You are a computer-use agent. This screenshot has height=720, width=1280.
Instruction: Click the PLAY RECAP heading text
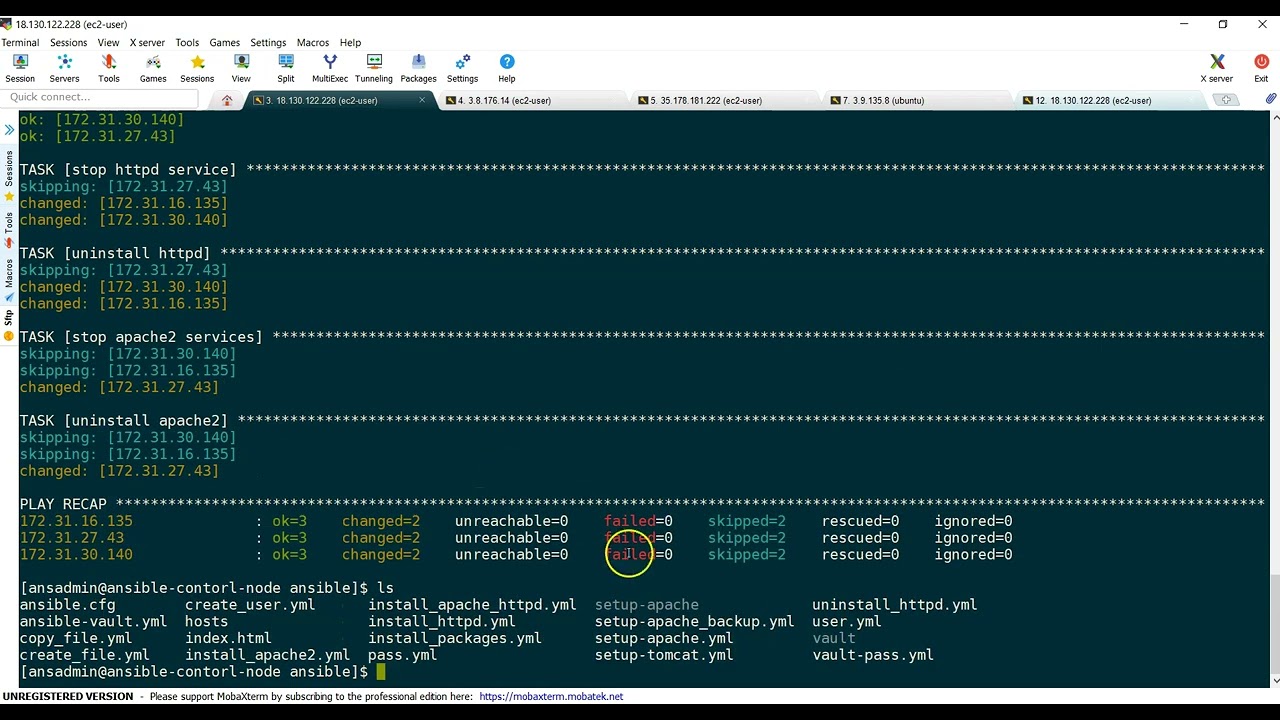pos(63,504)
